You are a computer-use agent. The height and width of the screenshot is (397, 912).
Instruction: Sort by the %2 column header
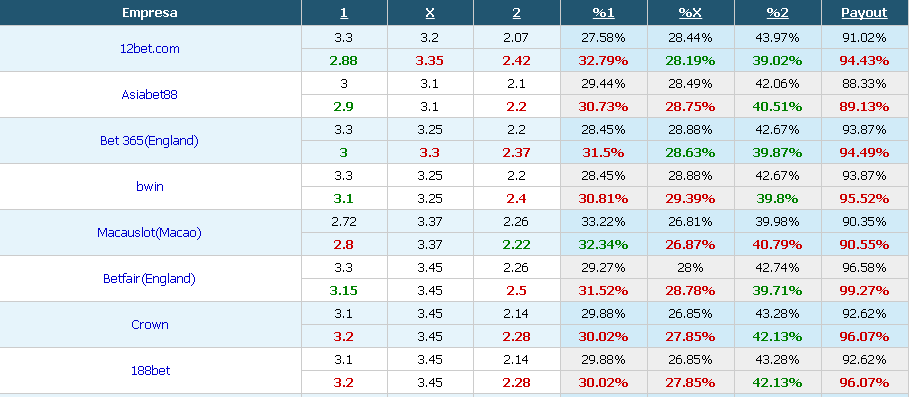(x=777, y=13)
